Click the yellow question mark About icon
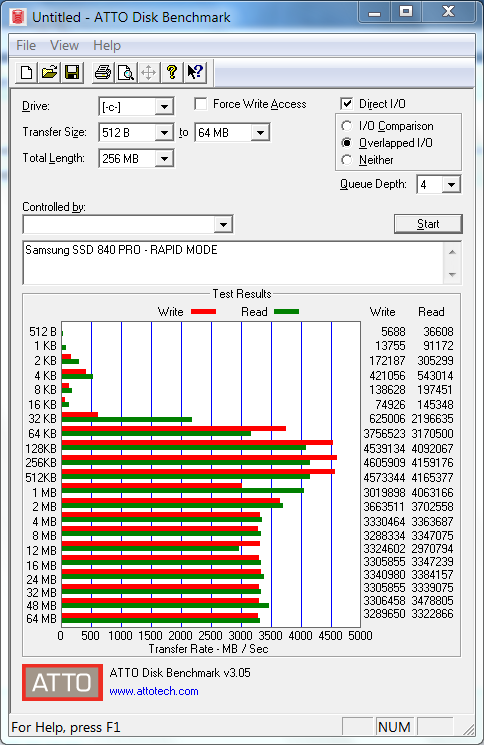The height and width of the screenshot is (745, 484). 172,72
